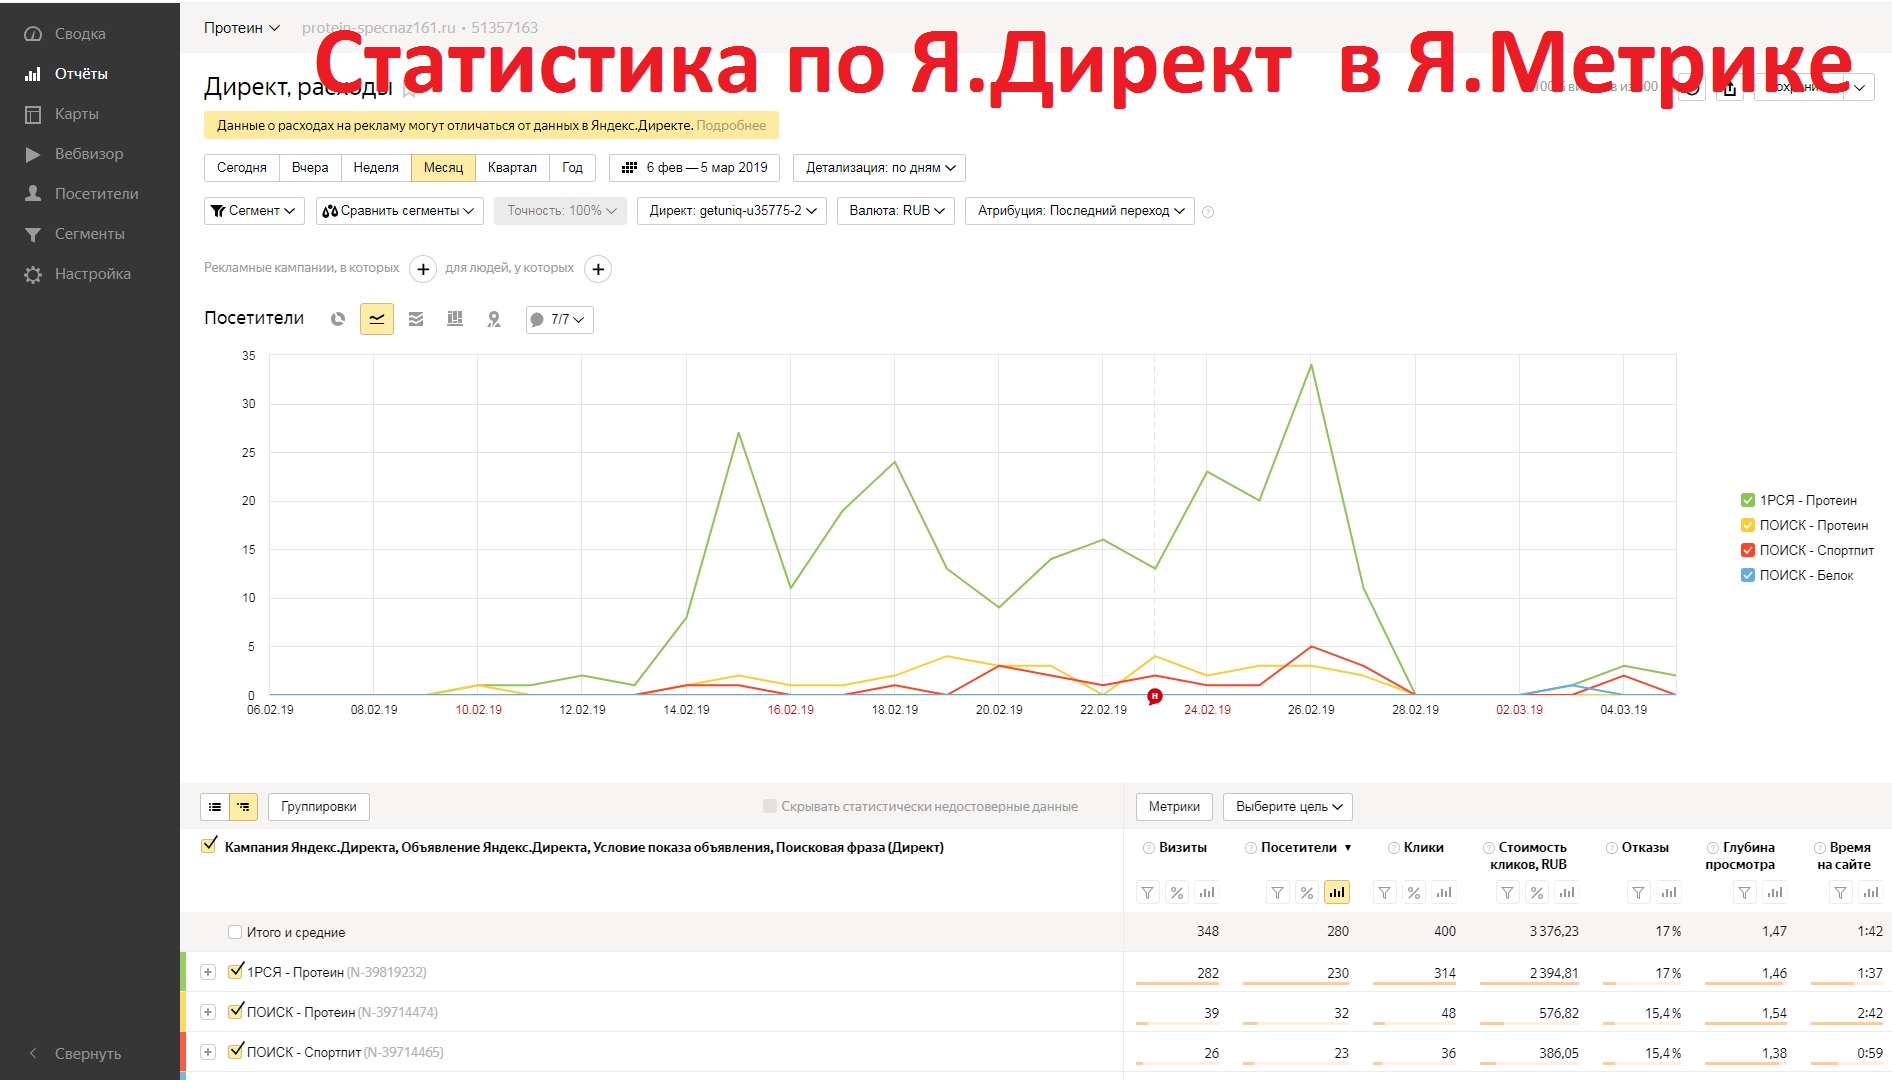Viewport: 1892px width, 1090px height.
Task: Expand the 1РСЯ - Протеин campaign row
Action: [x=208, y=971]
